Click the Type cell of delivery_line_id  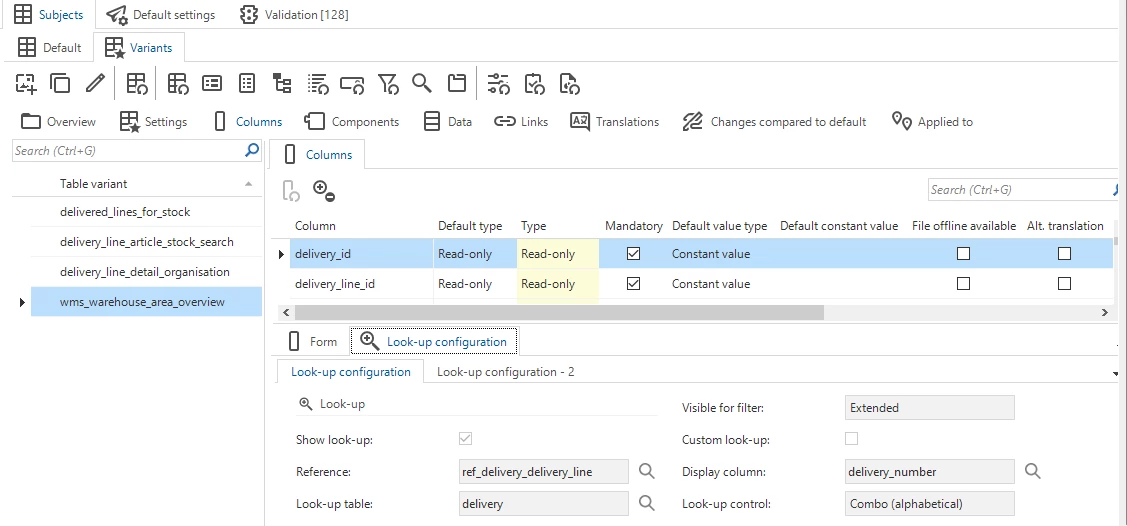point(557,284)
